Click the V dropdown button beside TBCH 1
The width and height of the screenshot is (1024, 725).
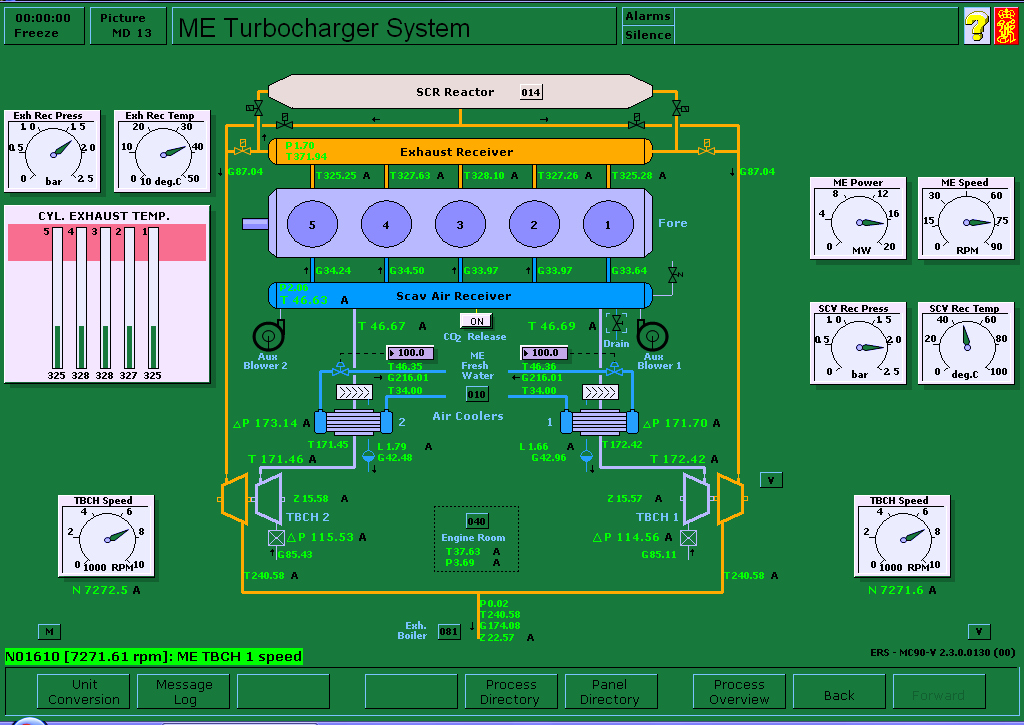[x=770, y=480]
